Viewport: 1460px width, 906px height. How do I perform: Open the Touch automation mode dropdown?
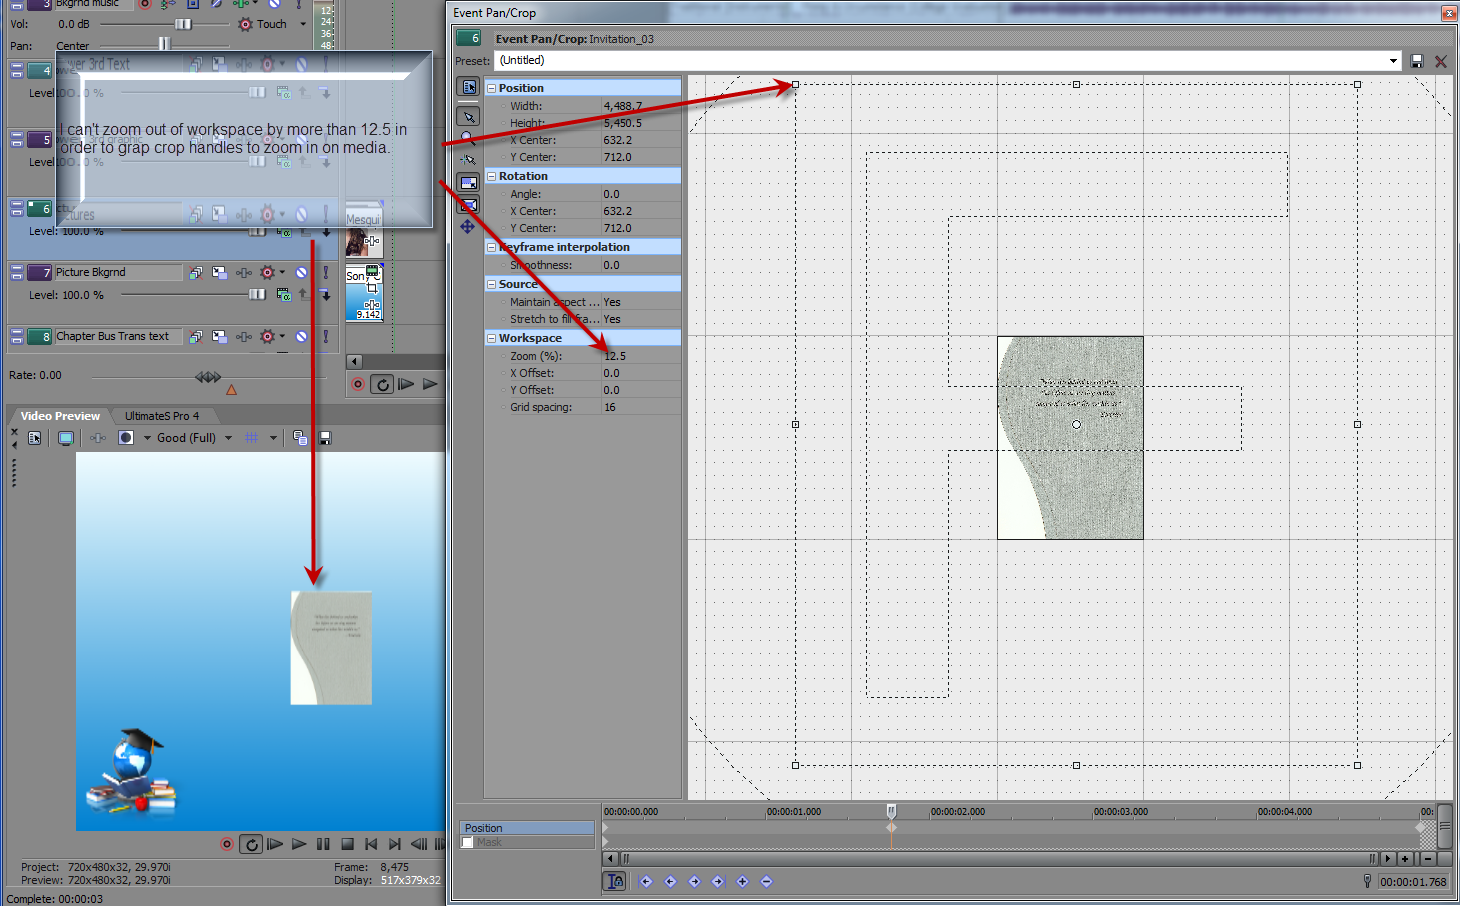pos(303,24)
